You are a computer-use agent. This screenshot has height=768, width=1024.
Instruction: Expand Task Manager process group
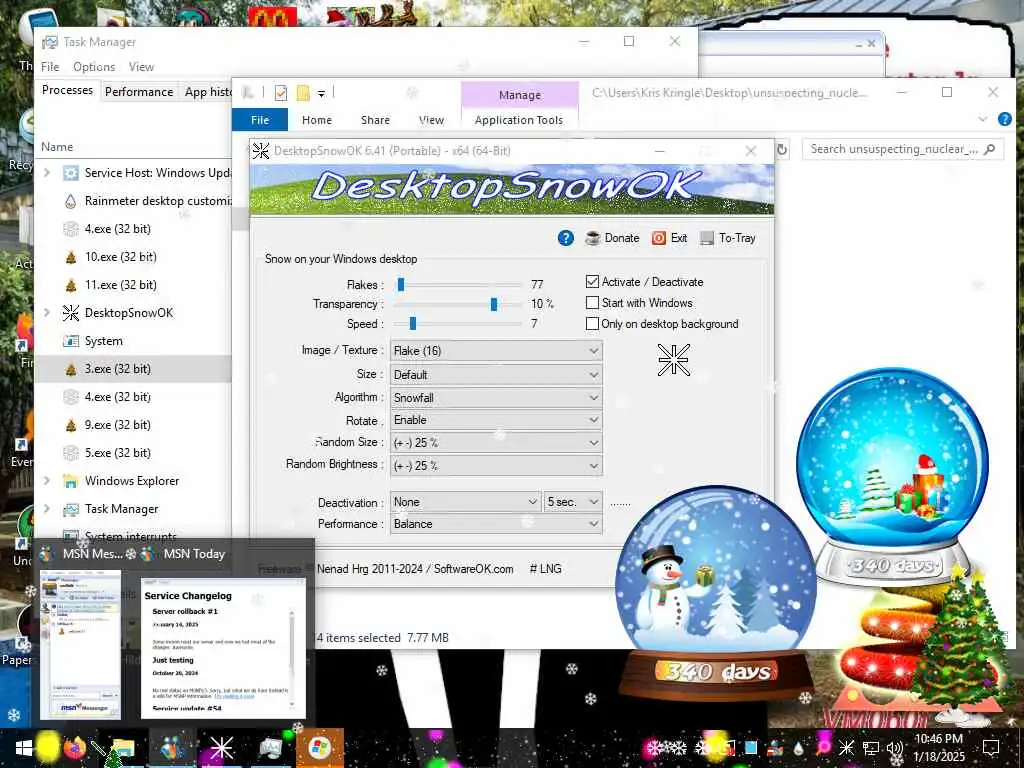click(x=46, y=508)
